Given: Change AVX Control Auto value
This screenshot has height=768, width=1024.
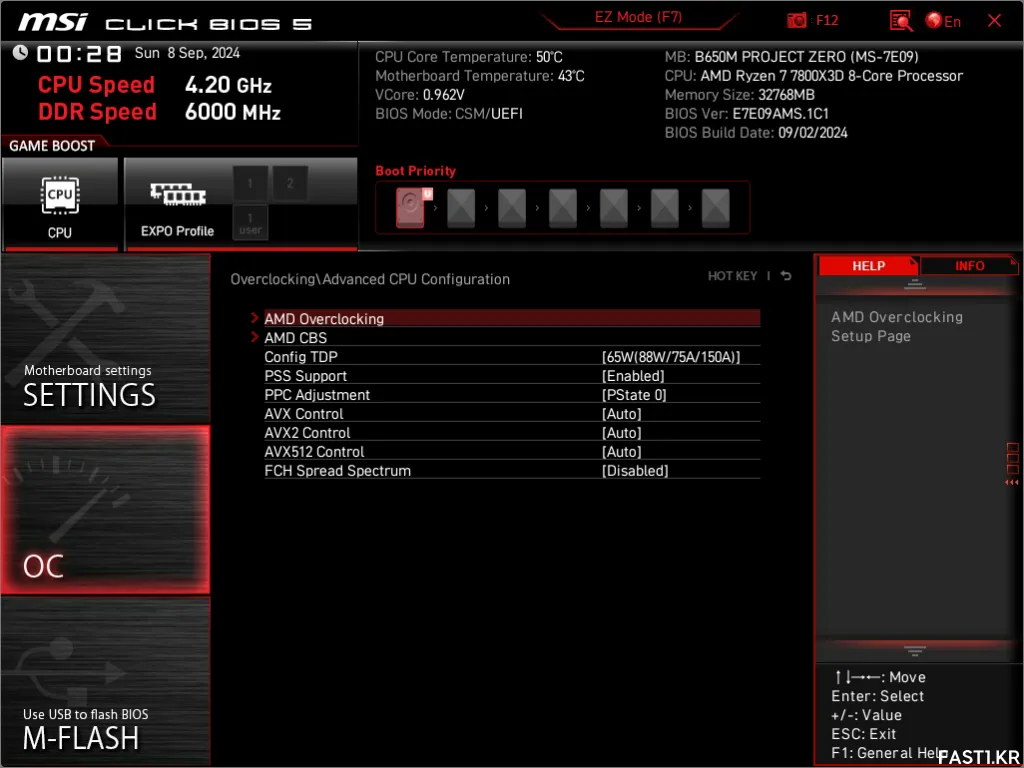Looking at the screenshot, I should click(x=621, y=413).
